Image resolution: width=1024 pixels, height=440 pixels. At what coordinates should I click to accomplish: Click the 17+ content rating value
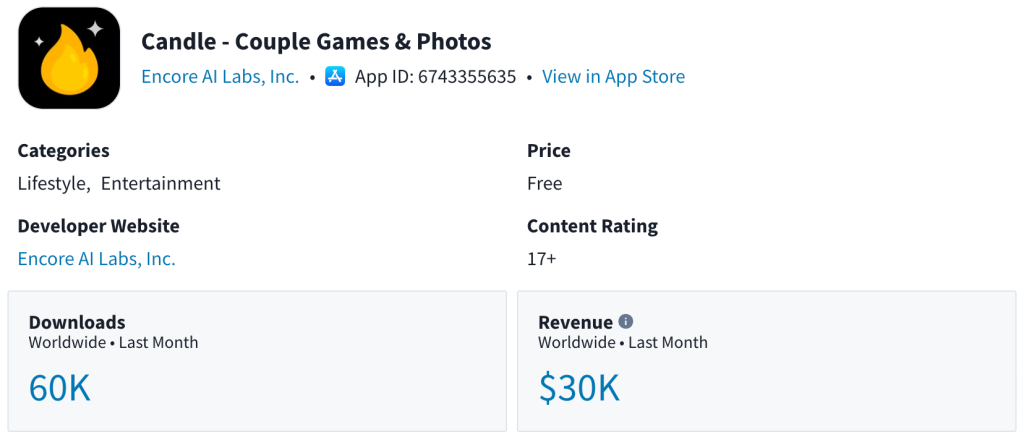click(x=542, y=259)
